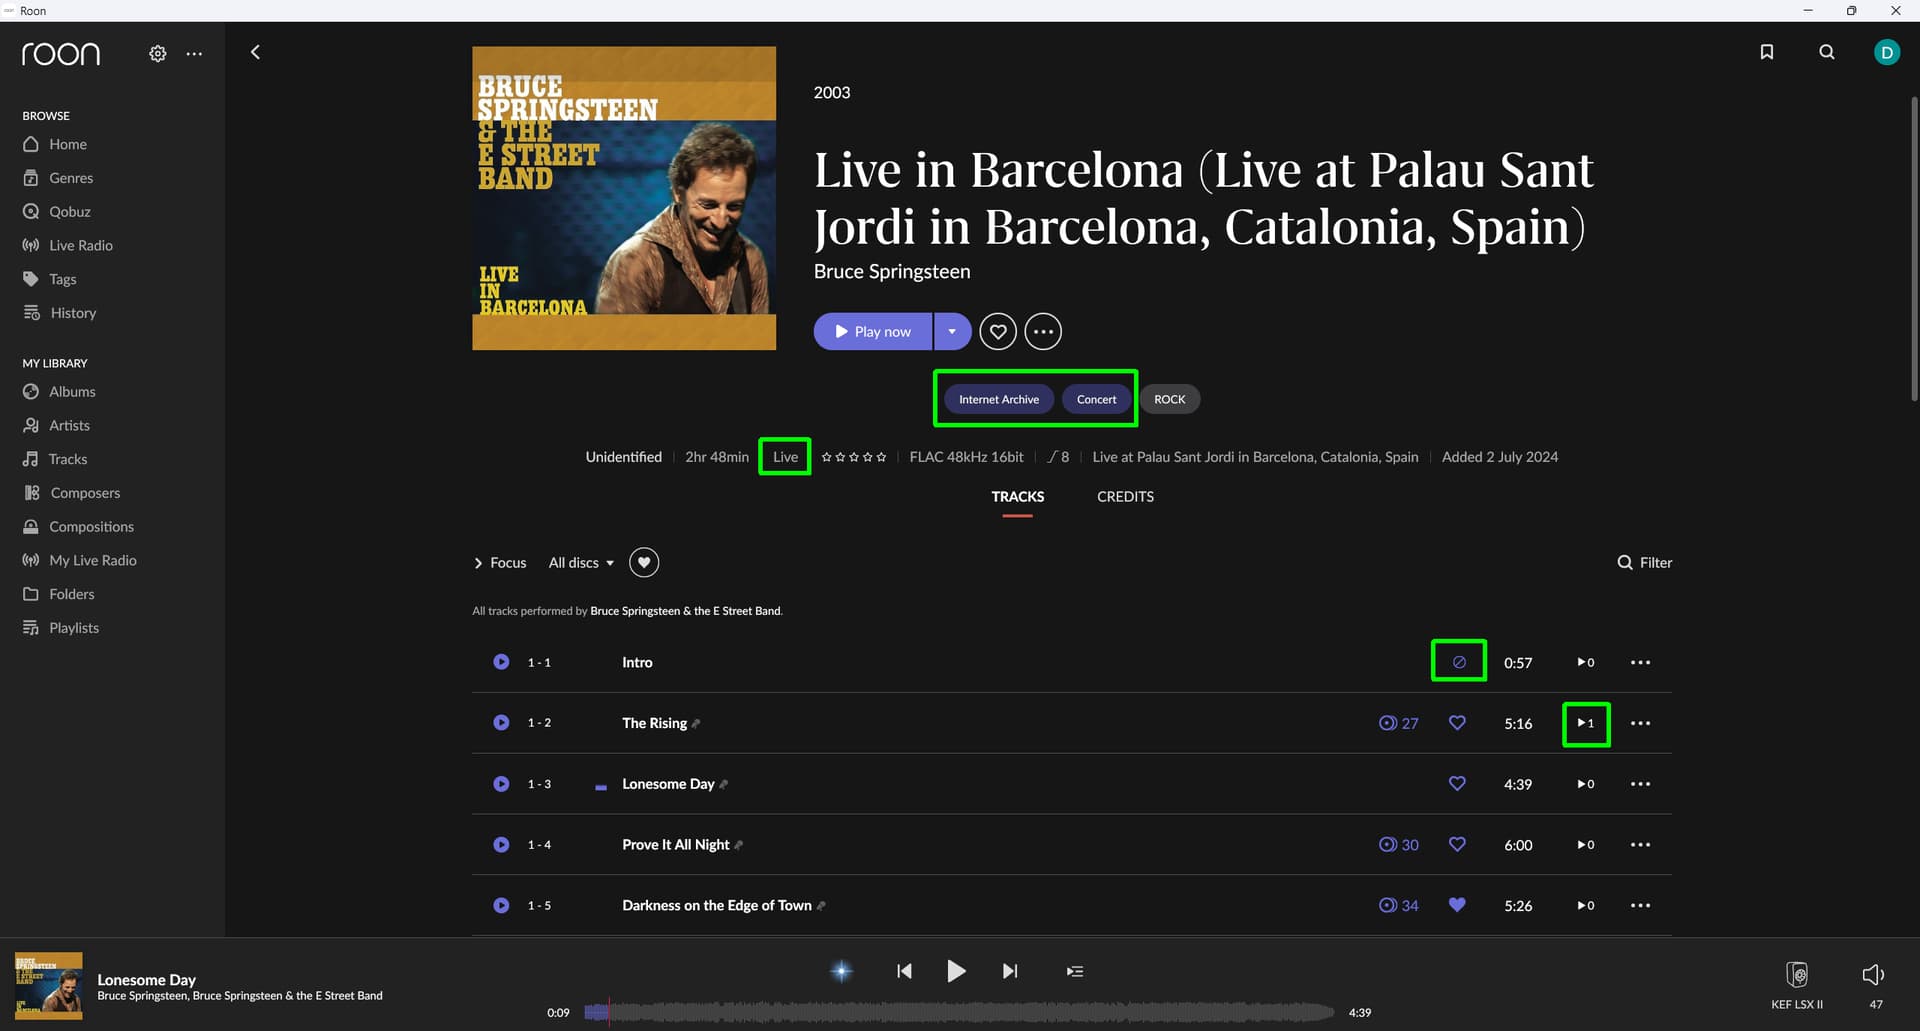The image size is (1920, 1031).
Task: Play Lonesome Day track icon
Action: (x=501, y=784)
